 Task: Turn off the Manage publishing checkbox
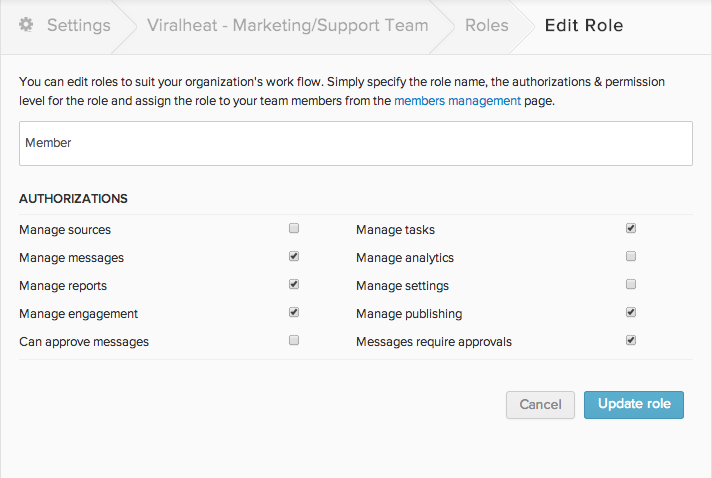click(x=631, y=312)
